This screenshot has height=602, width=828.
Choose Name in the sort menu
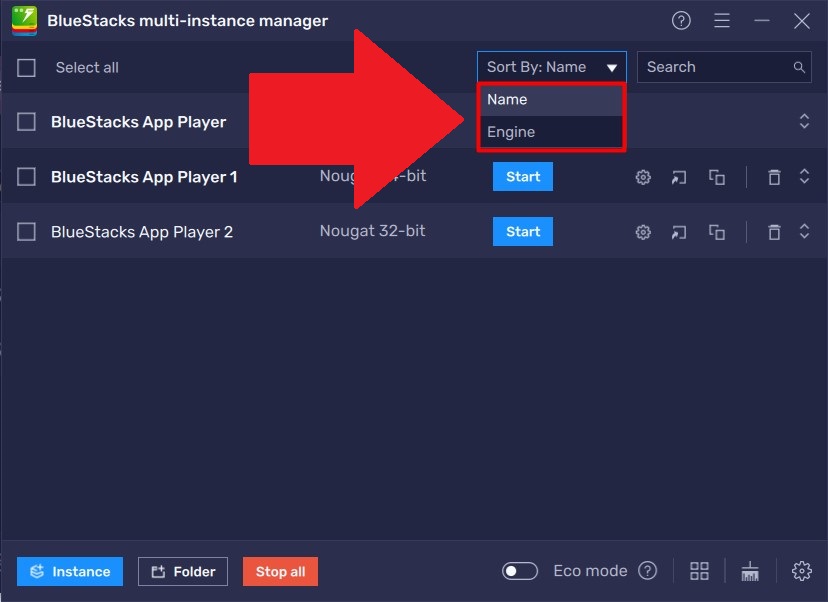coord(551,100)
